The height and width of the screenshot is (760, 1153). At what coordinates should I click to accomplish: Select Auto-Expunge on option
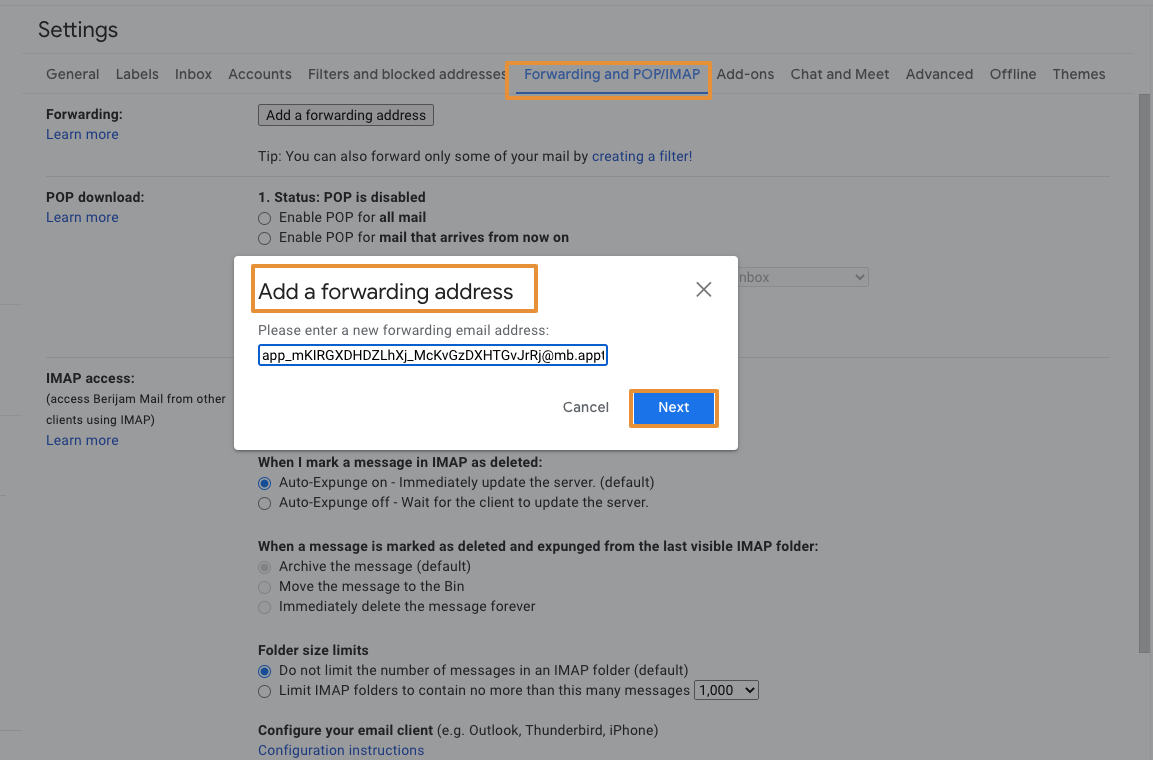coord(265,483)
